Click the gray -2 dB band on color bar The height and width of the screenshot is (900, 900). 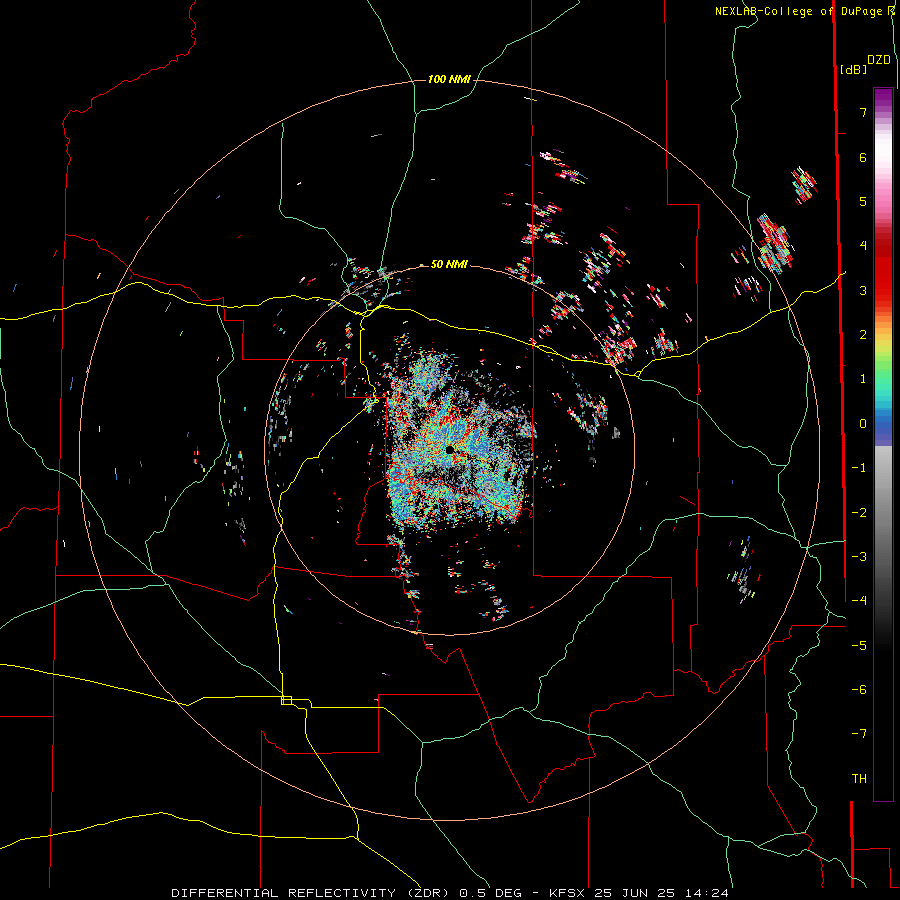click(883, 513)
